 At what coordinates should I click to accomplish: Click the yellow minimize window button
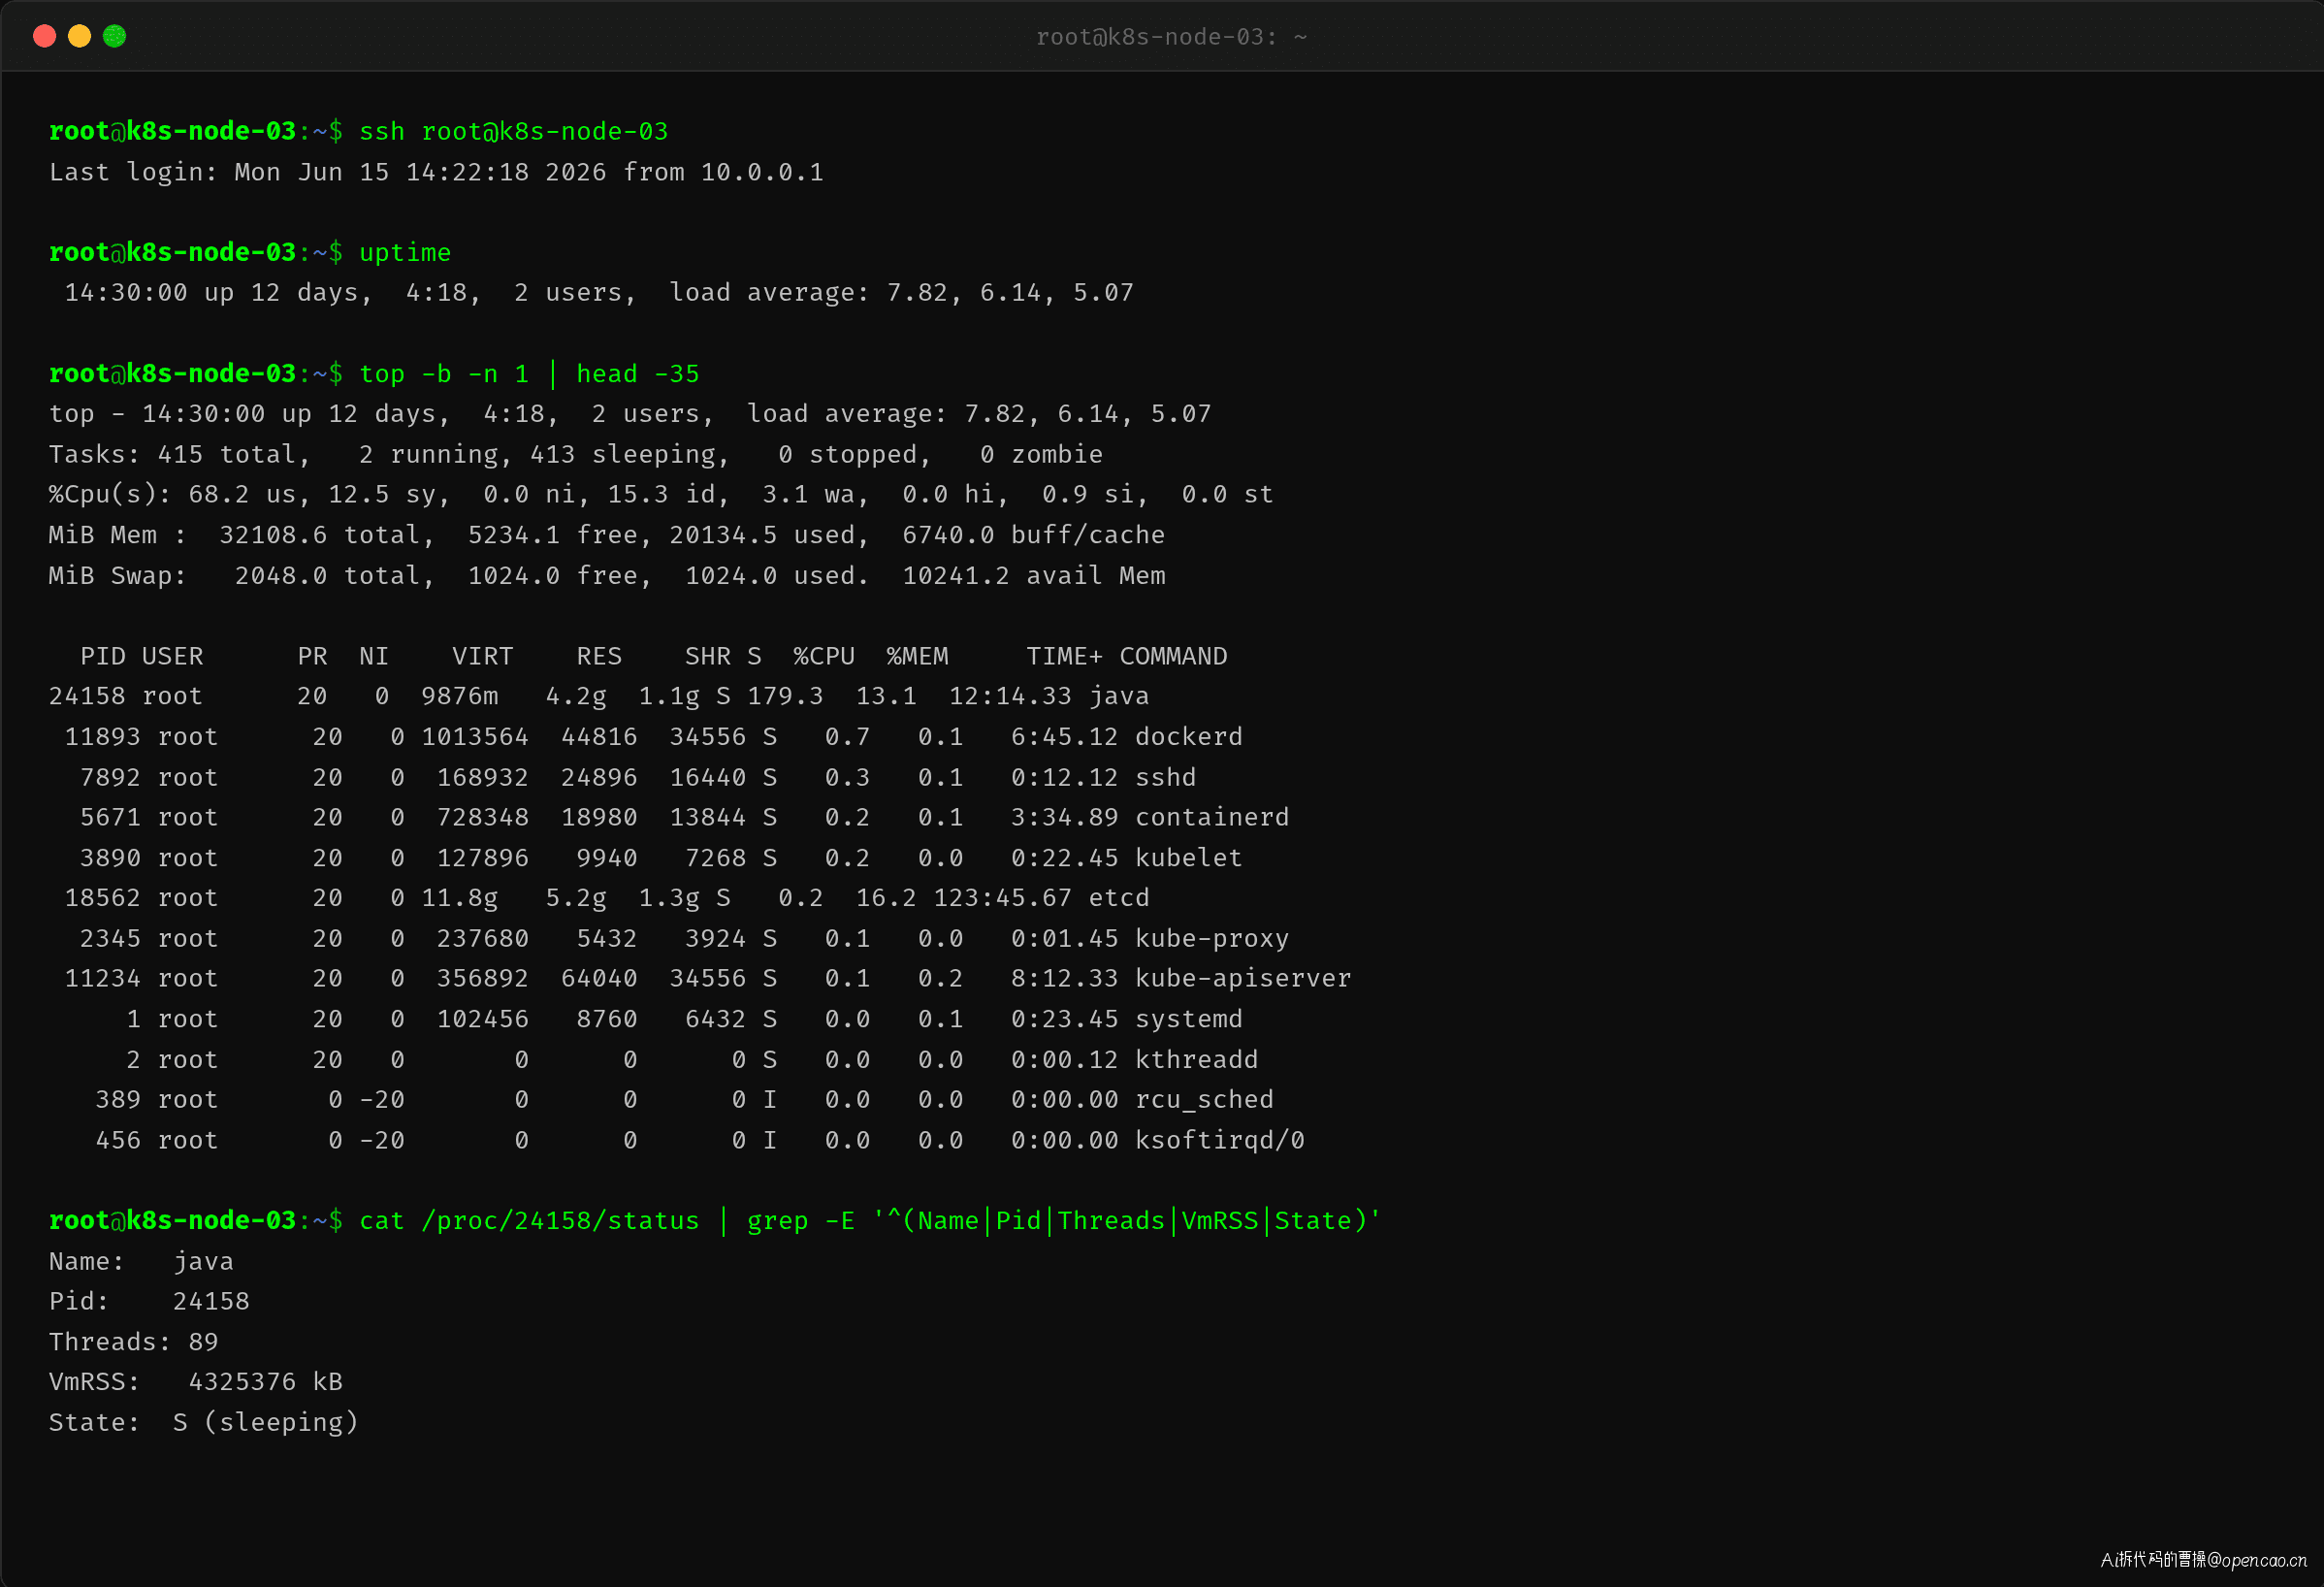79,36
